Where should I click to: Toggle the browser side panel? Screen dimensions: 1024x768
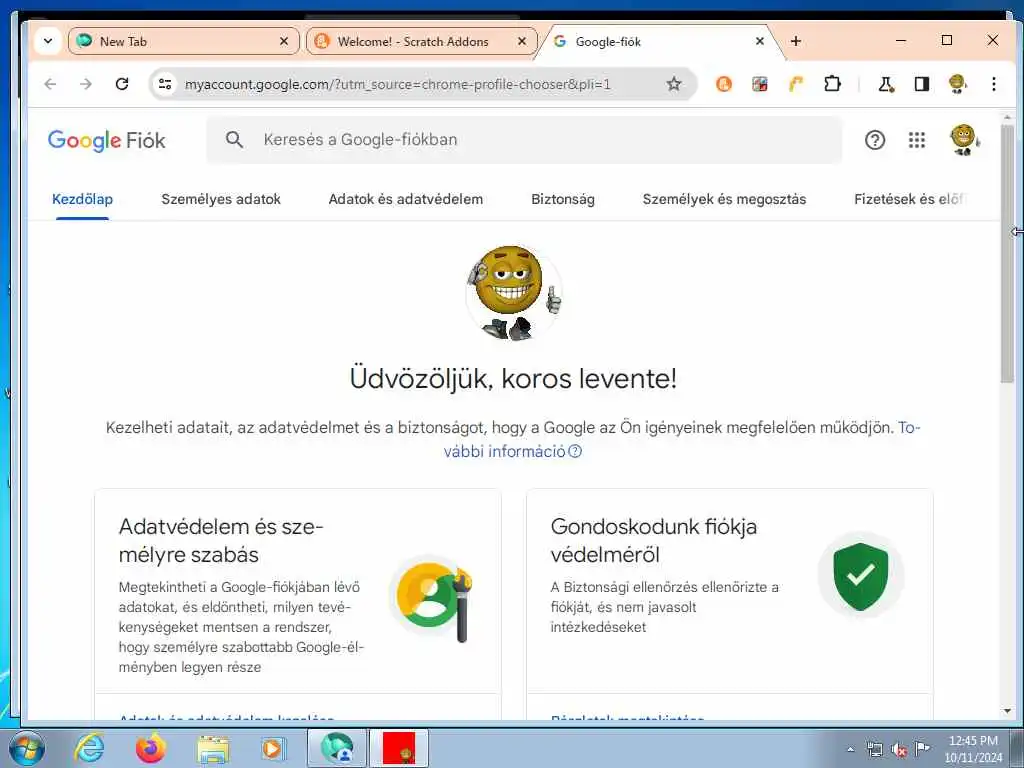tap(921, 84)
